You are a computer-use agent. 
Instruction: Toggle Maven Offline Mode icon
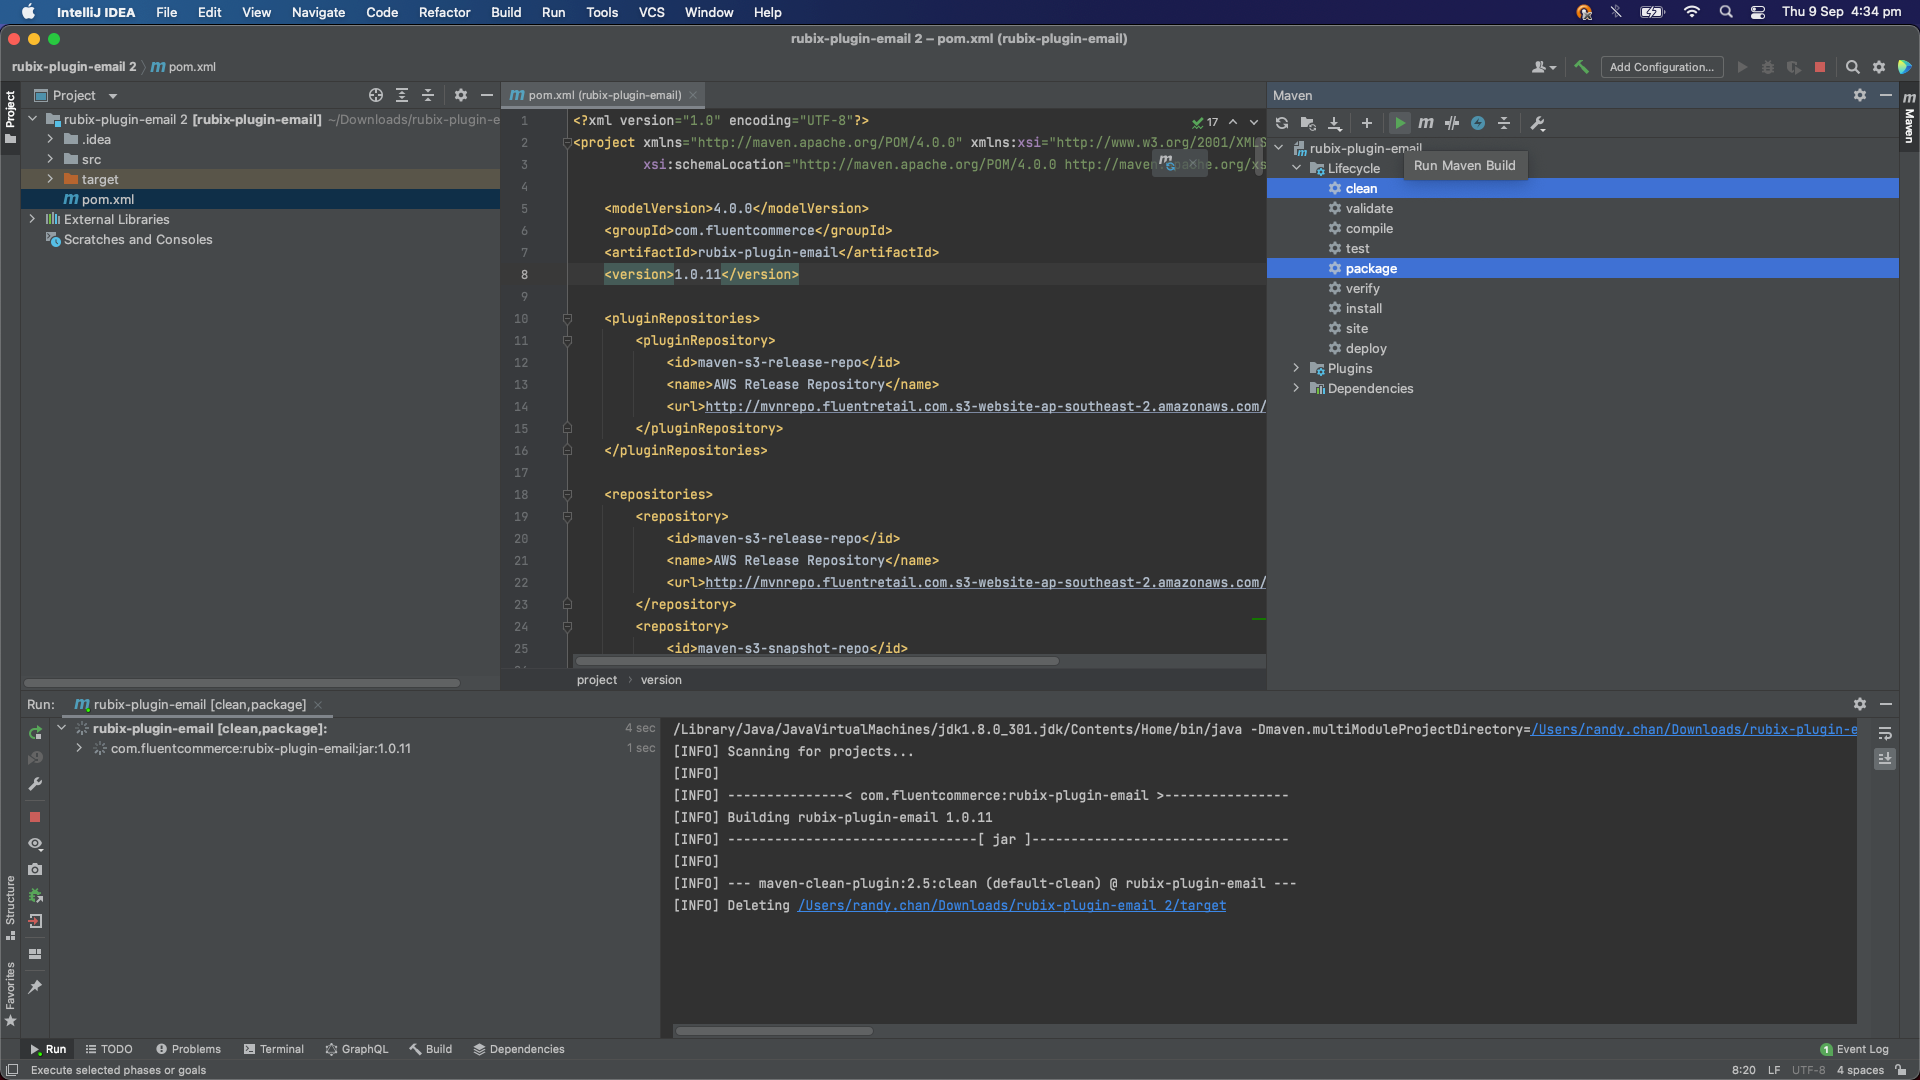pyautogui.click(x=1451, y=123)
